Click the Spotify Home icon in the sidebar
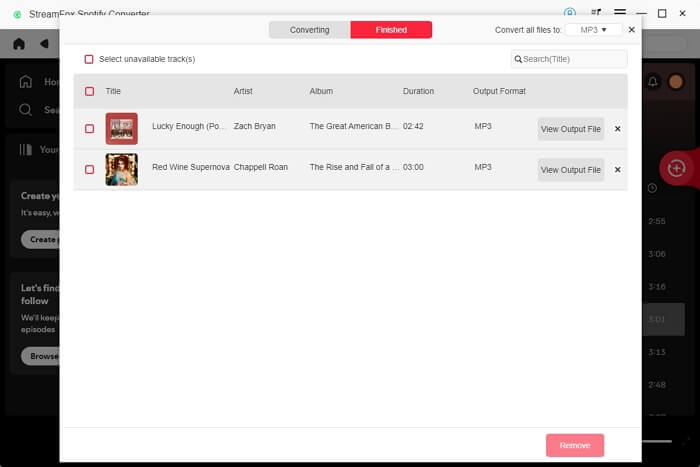 25,82
